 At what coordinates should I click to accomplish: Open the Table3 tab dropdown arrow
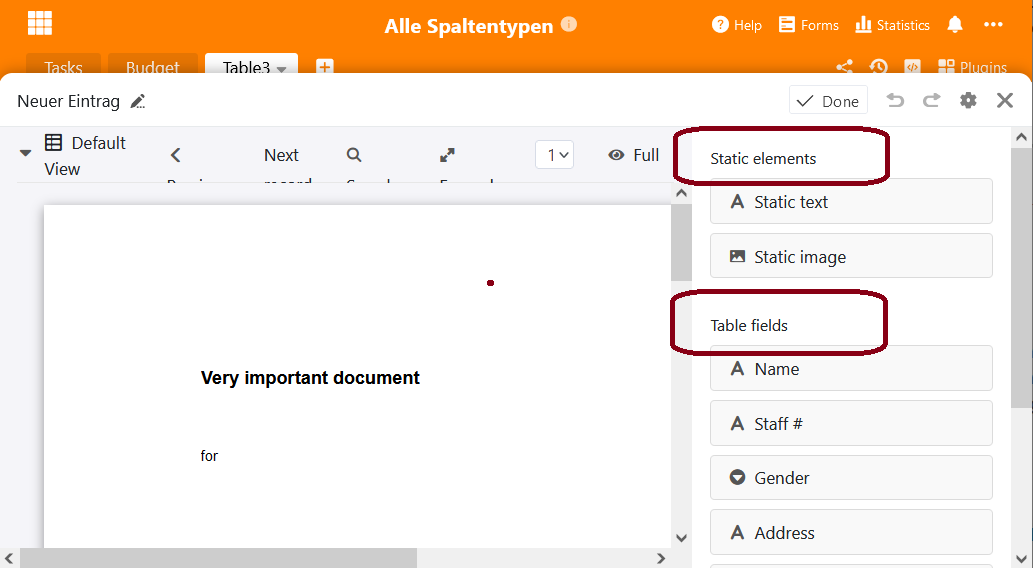tap(282, 69)
